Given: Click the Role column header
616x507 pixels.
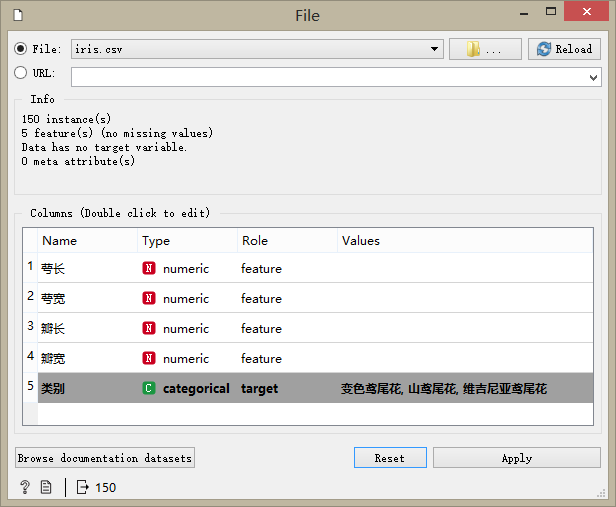Looking at the screenshot, I should (x=287, y=240).
